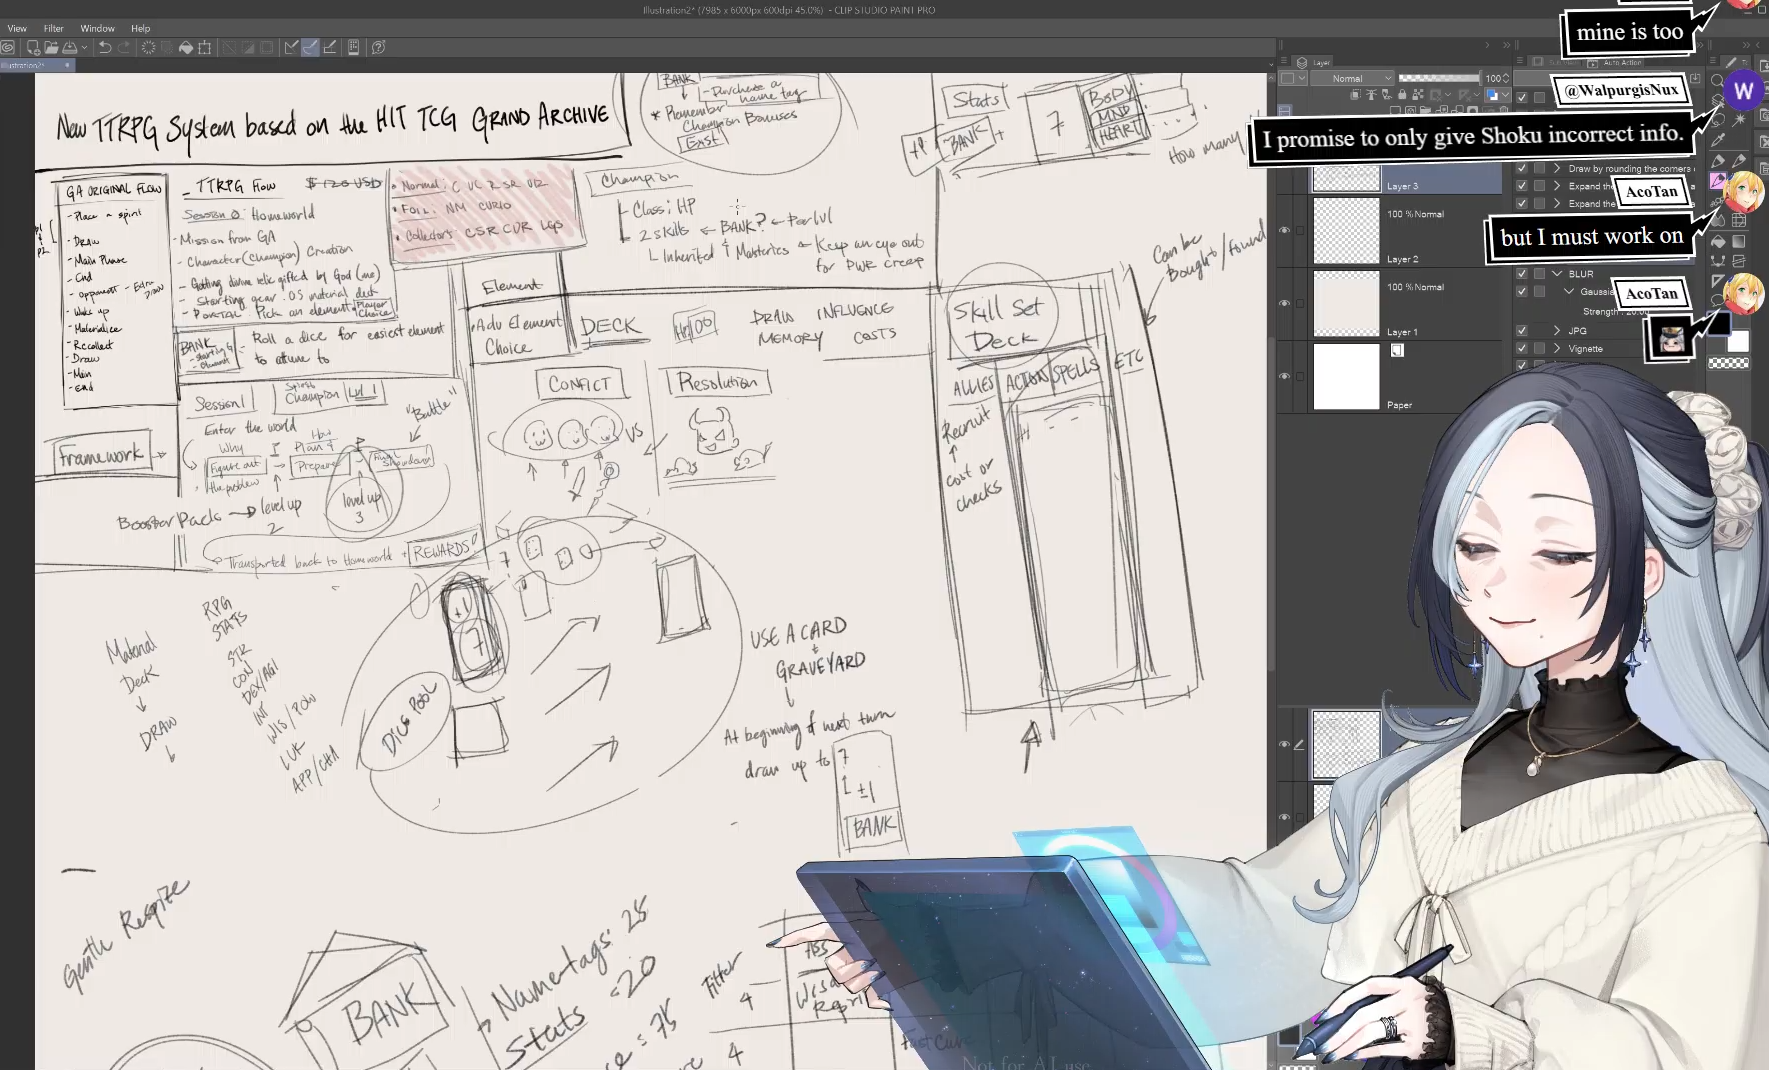The height and width of the screenshot is (1070, 1769).
Task: Hide the Paper layer eye icon
Action: (x=1284, y=376)
